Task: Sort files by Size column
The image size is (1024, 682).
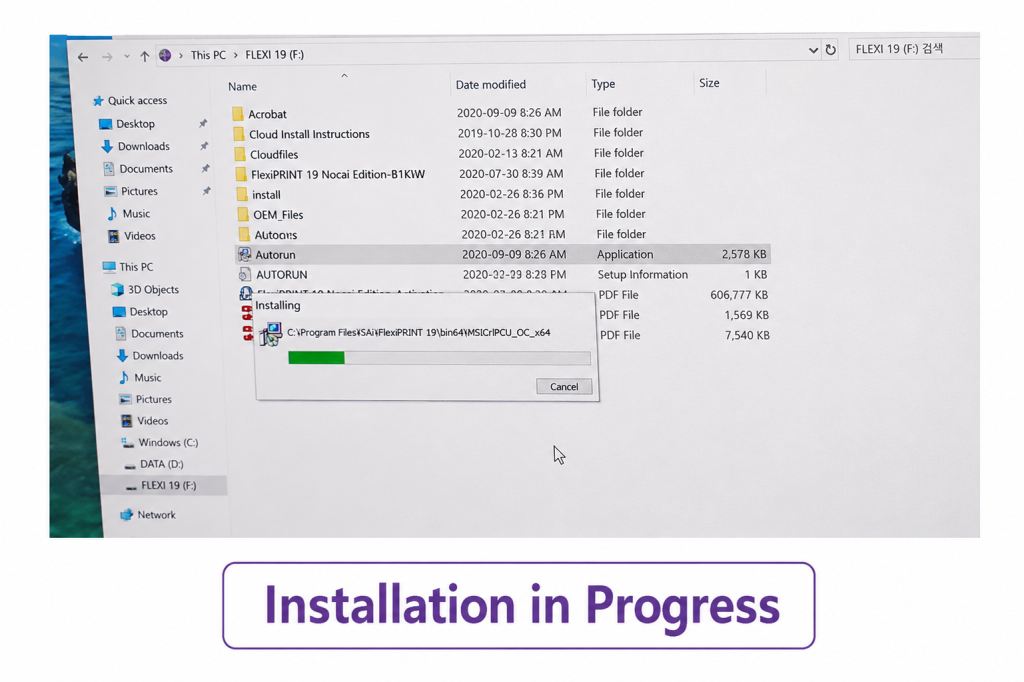Action: [709, 83]
